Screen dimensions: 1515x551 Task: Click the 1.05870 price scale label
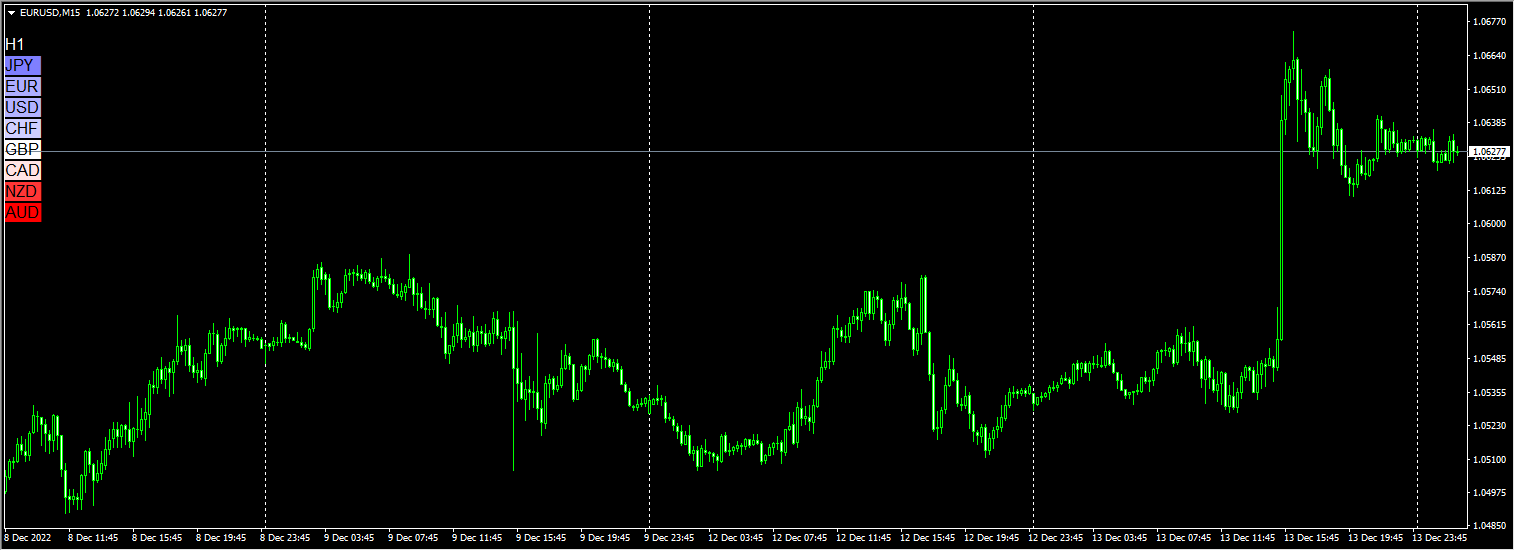tap(1490, 258)
